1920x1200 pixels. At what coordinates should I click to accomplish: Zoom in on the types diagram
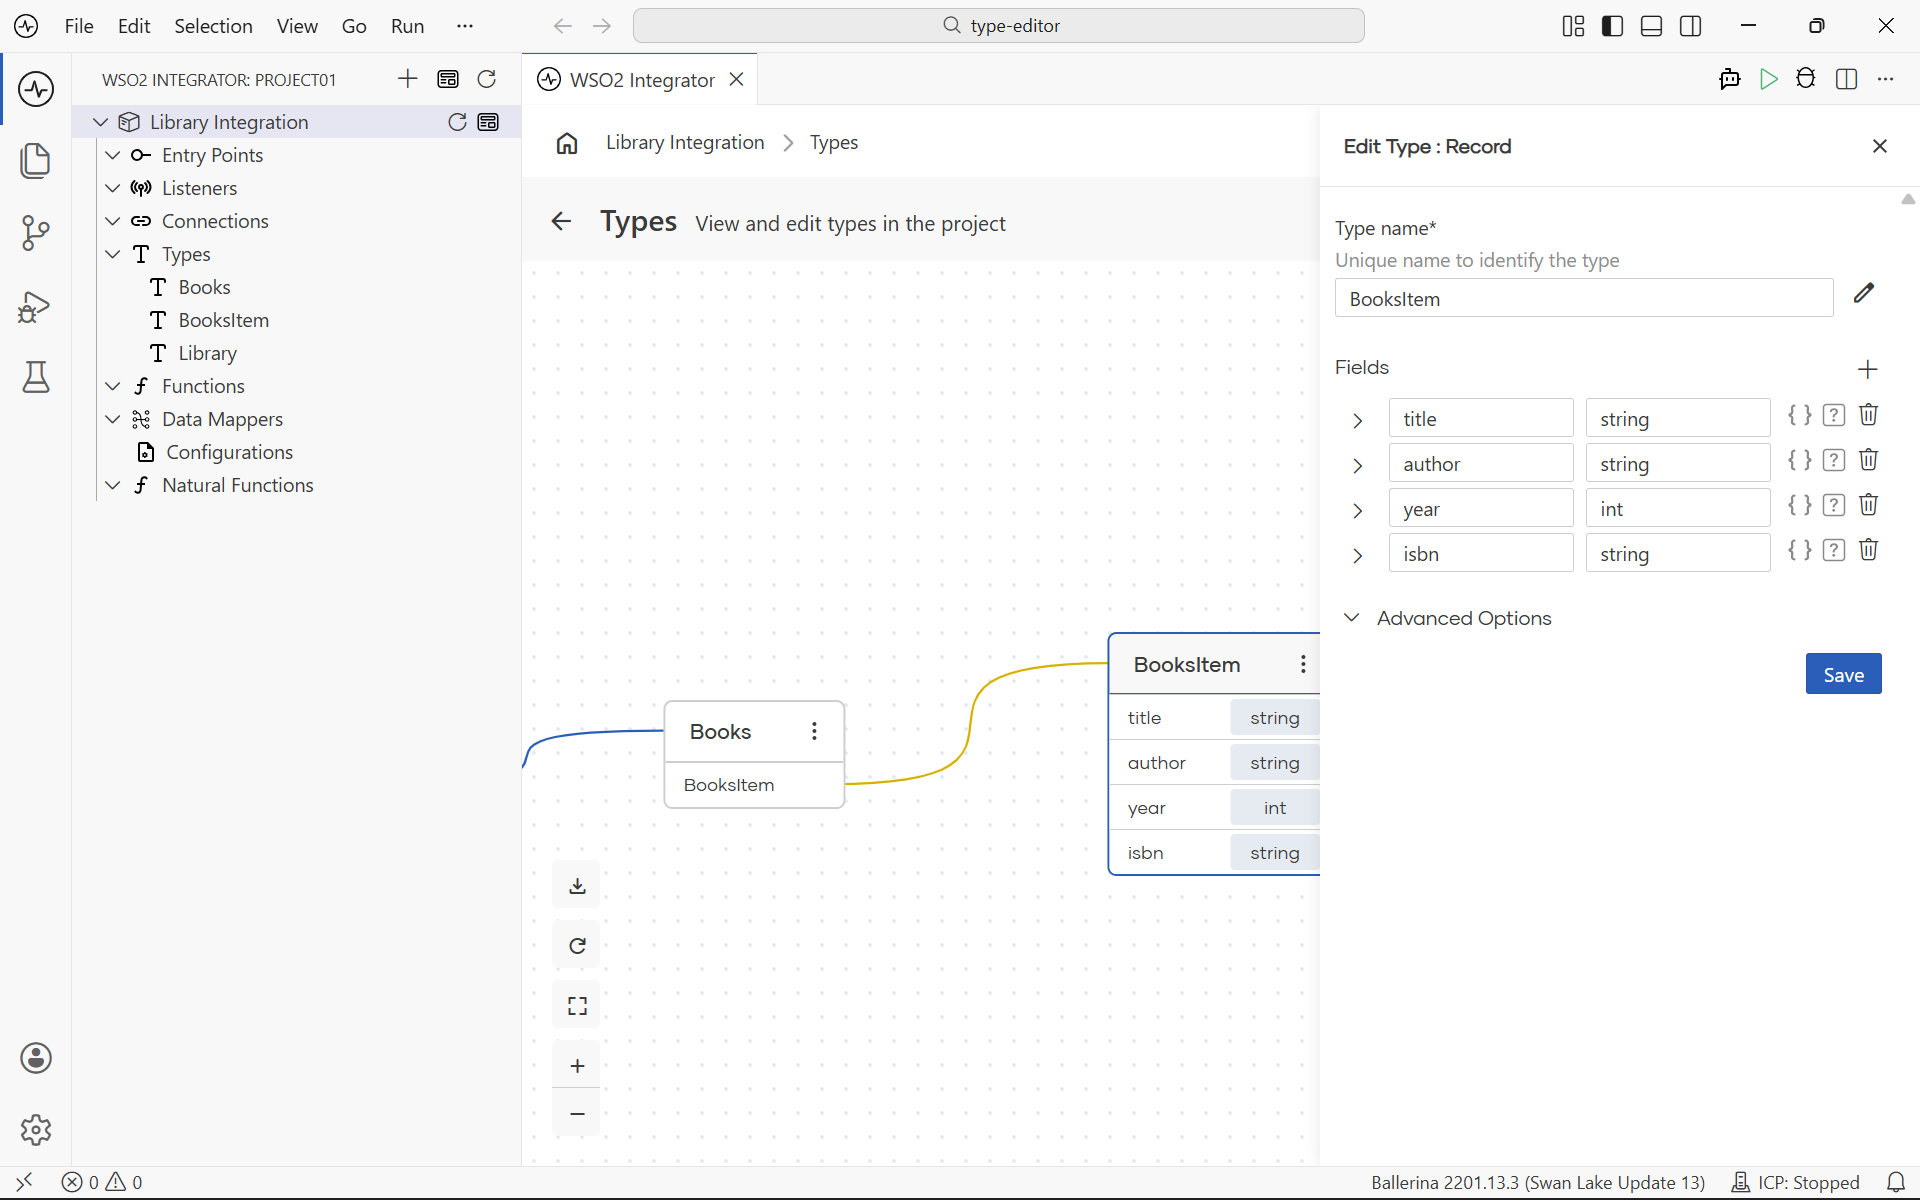click(x=577, y=1066)
